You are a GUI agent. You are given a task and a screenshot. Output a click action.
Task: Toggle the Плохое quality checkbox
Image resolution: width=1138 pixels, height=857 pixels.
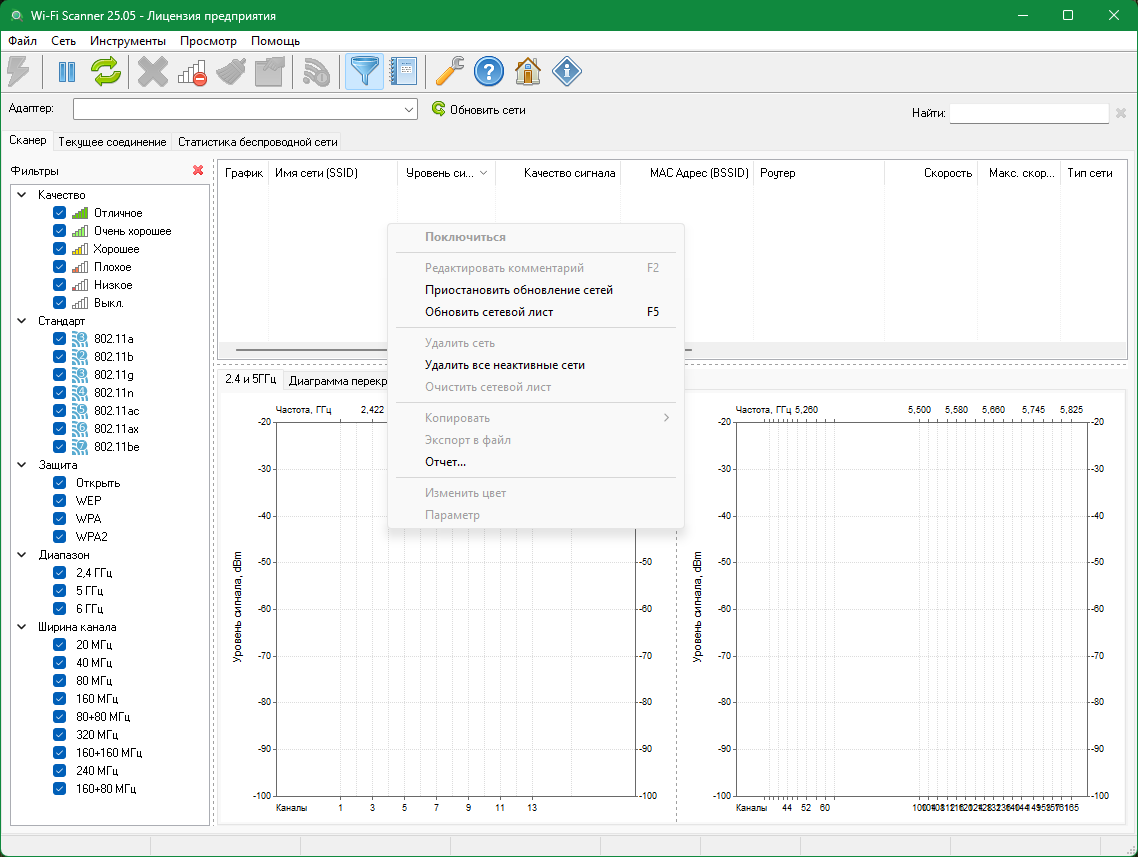[x=60, y=267]
